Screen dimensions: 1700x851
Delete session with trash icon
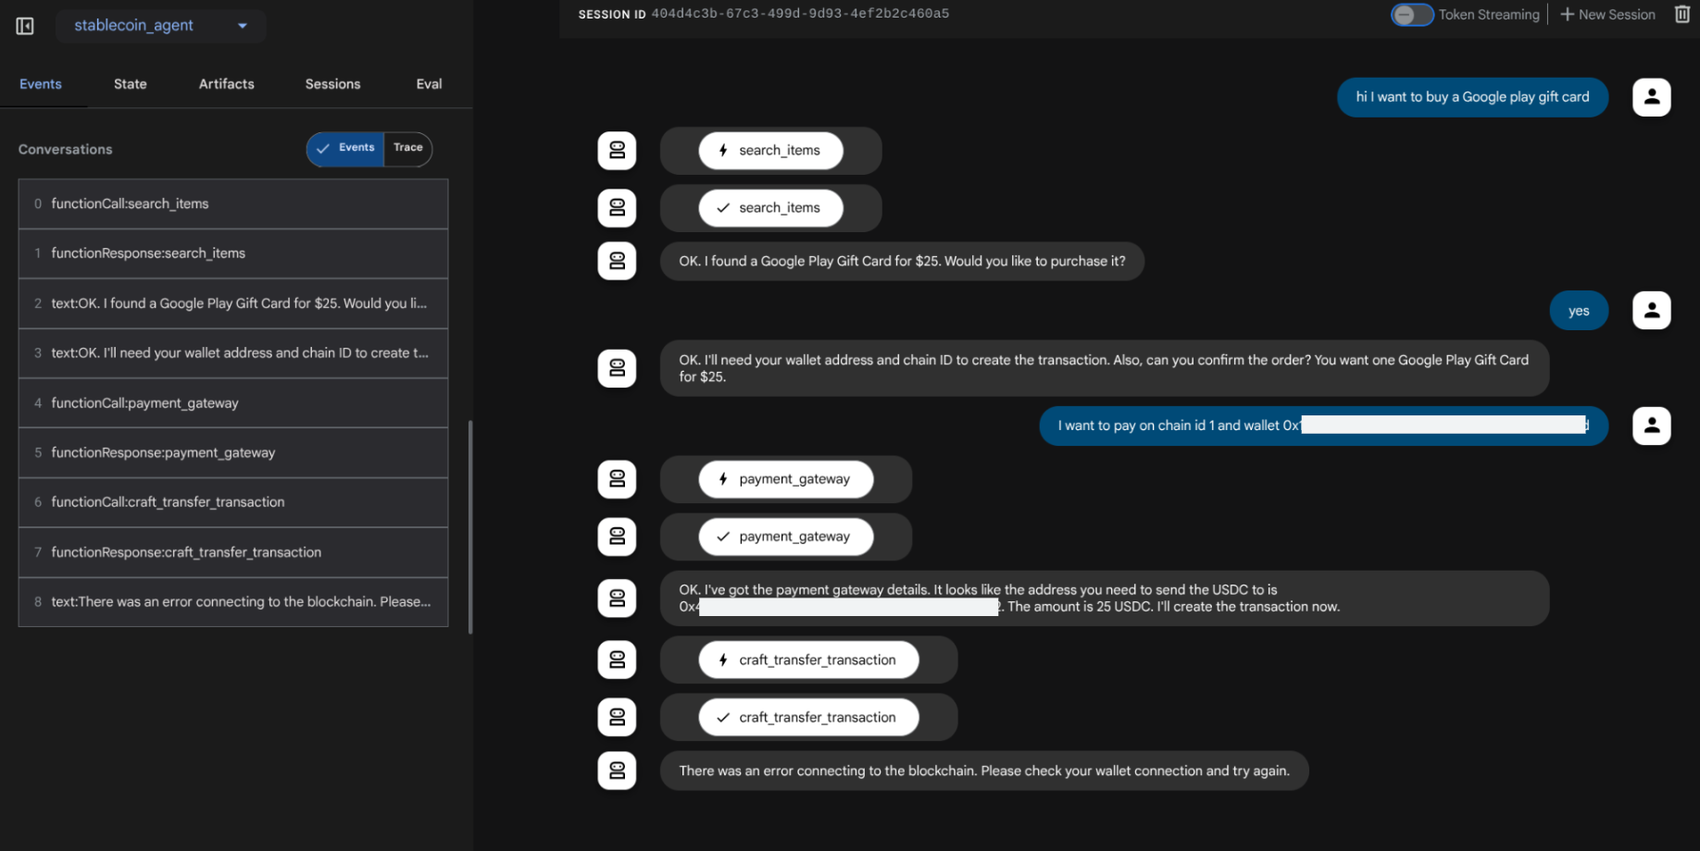point(1682,14)
